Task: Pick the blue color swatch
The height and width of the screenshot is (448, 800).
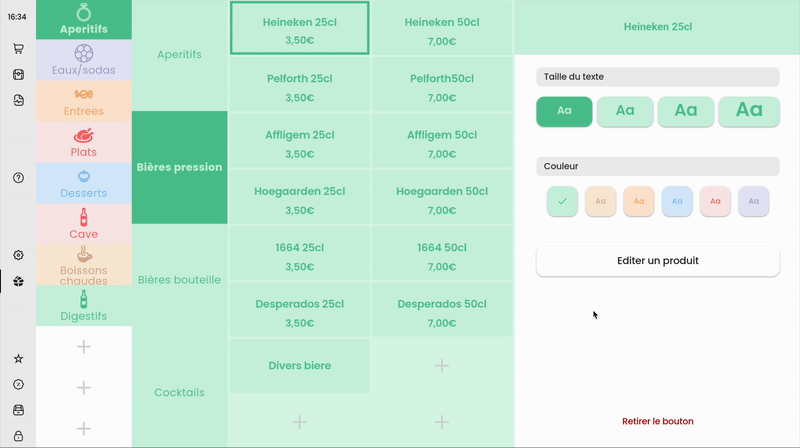Action: click(677, 201)
